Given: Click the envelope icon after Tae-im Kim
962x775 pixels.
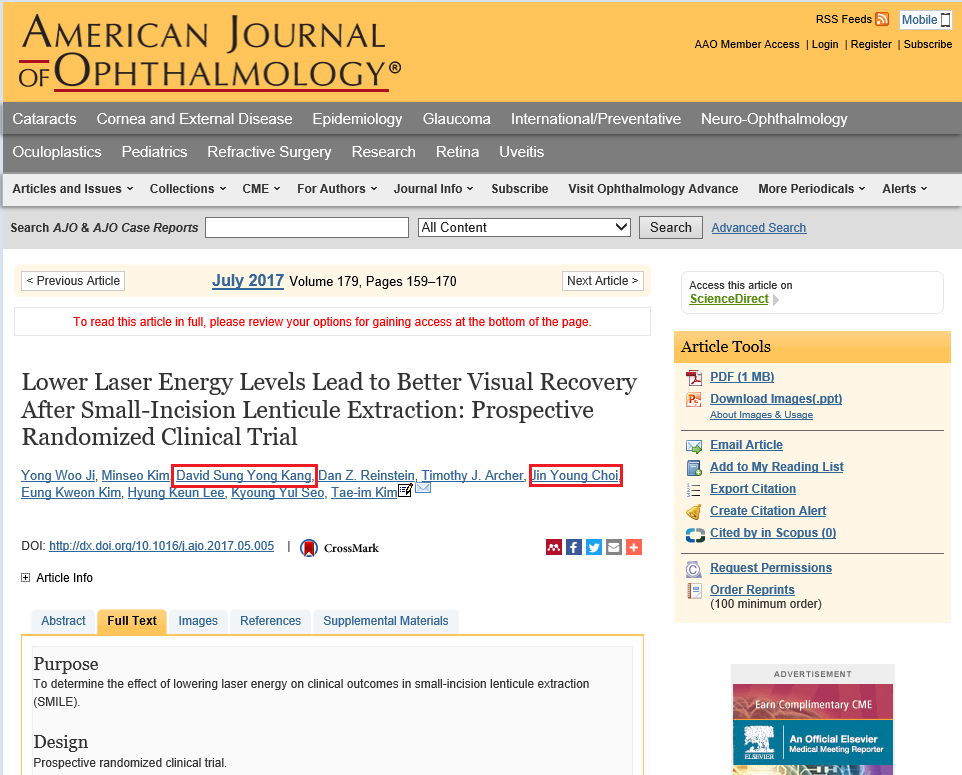Looking at the screenshot, I should [423, 488].
